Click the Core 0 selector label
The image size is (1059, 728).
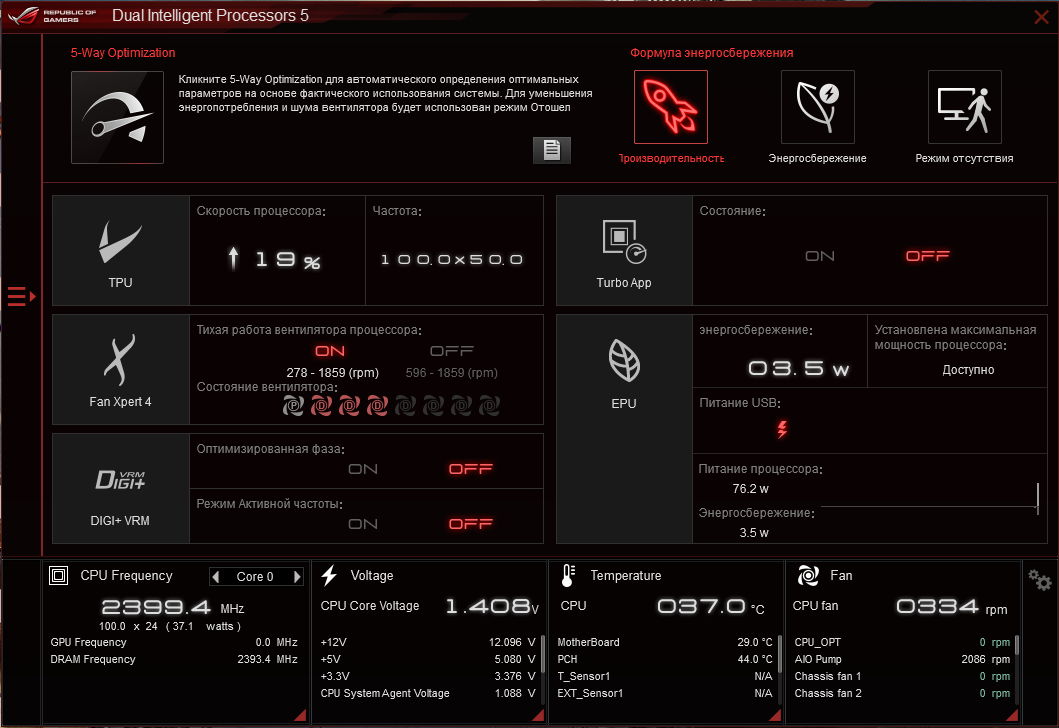click(x=255, y=577)
